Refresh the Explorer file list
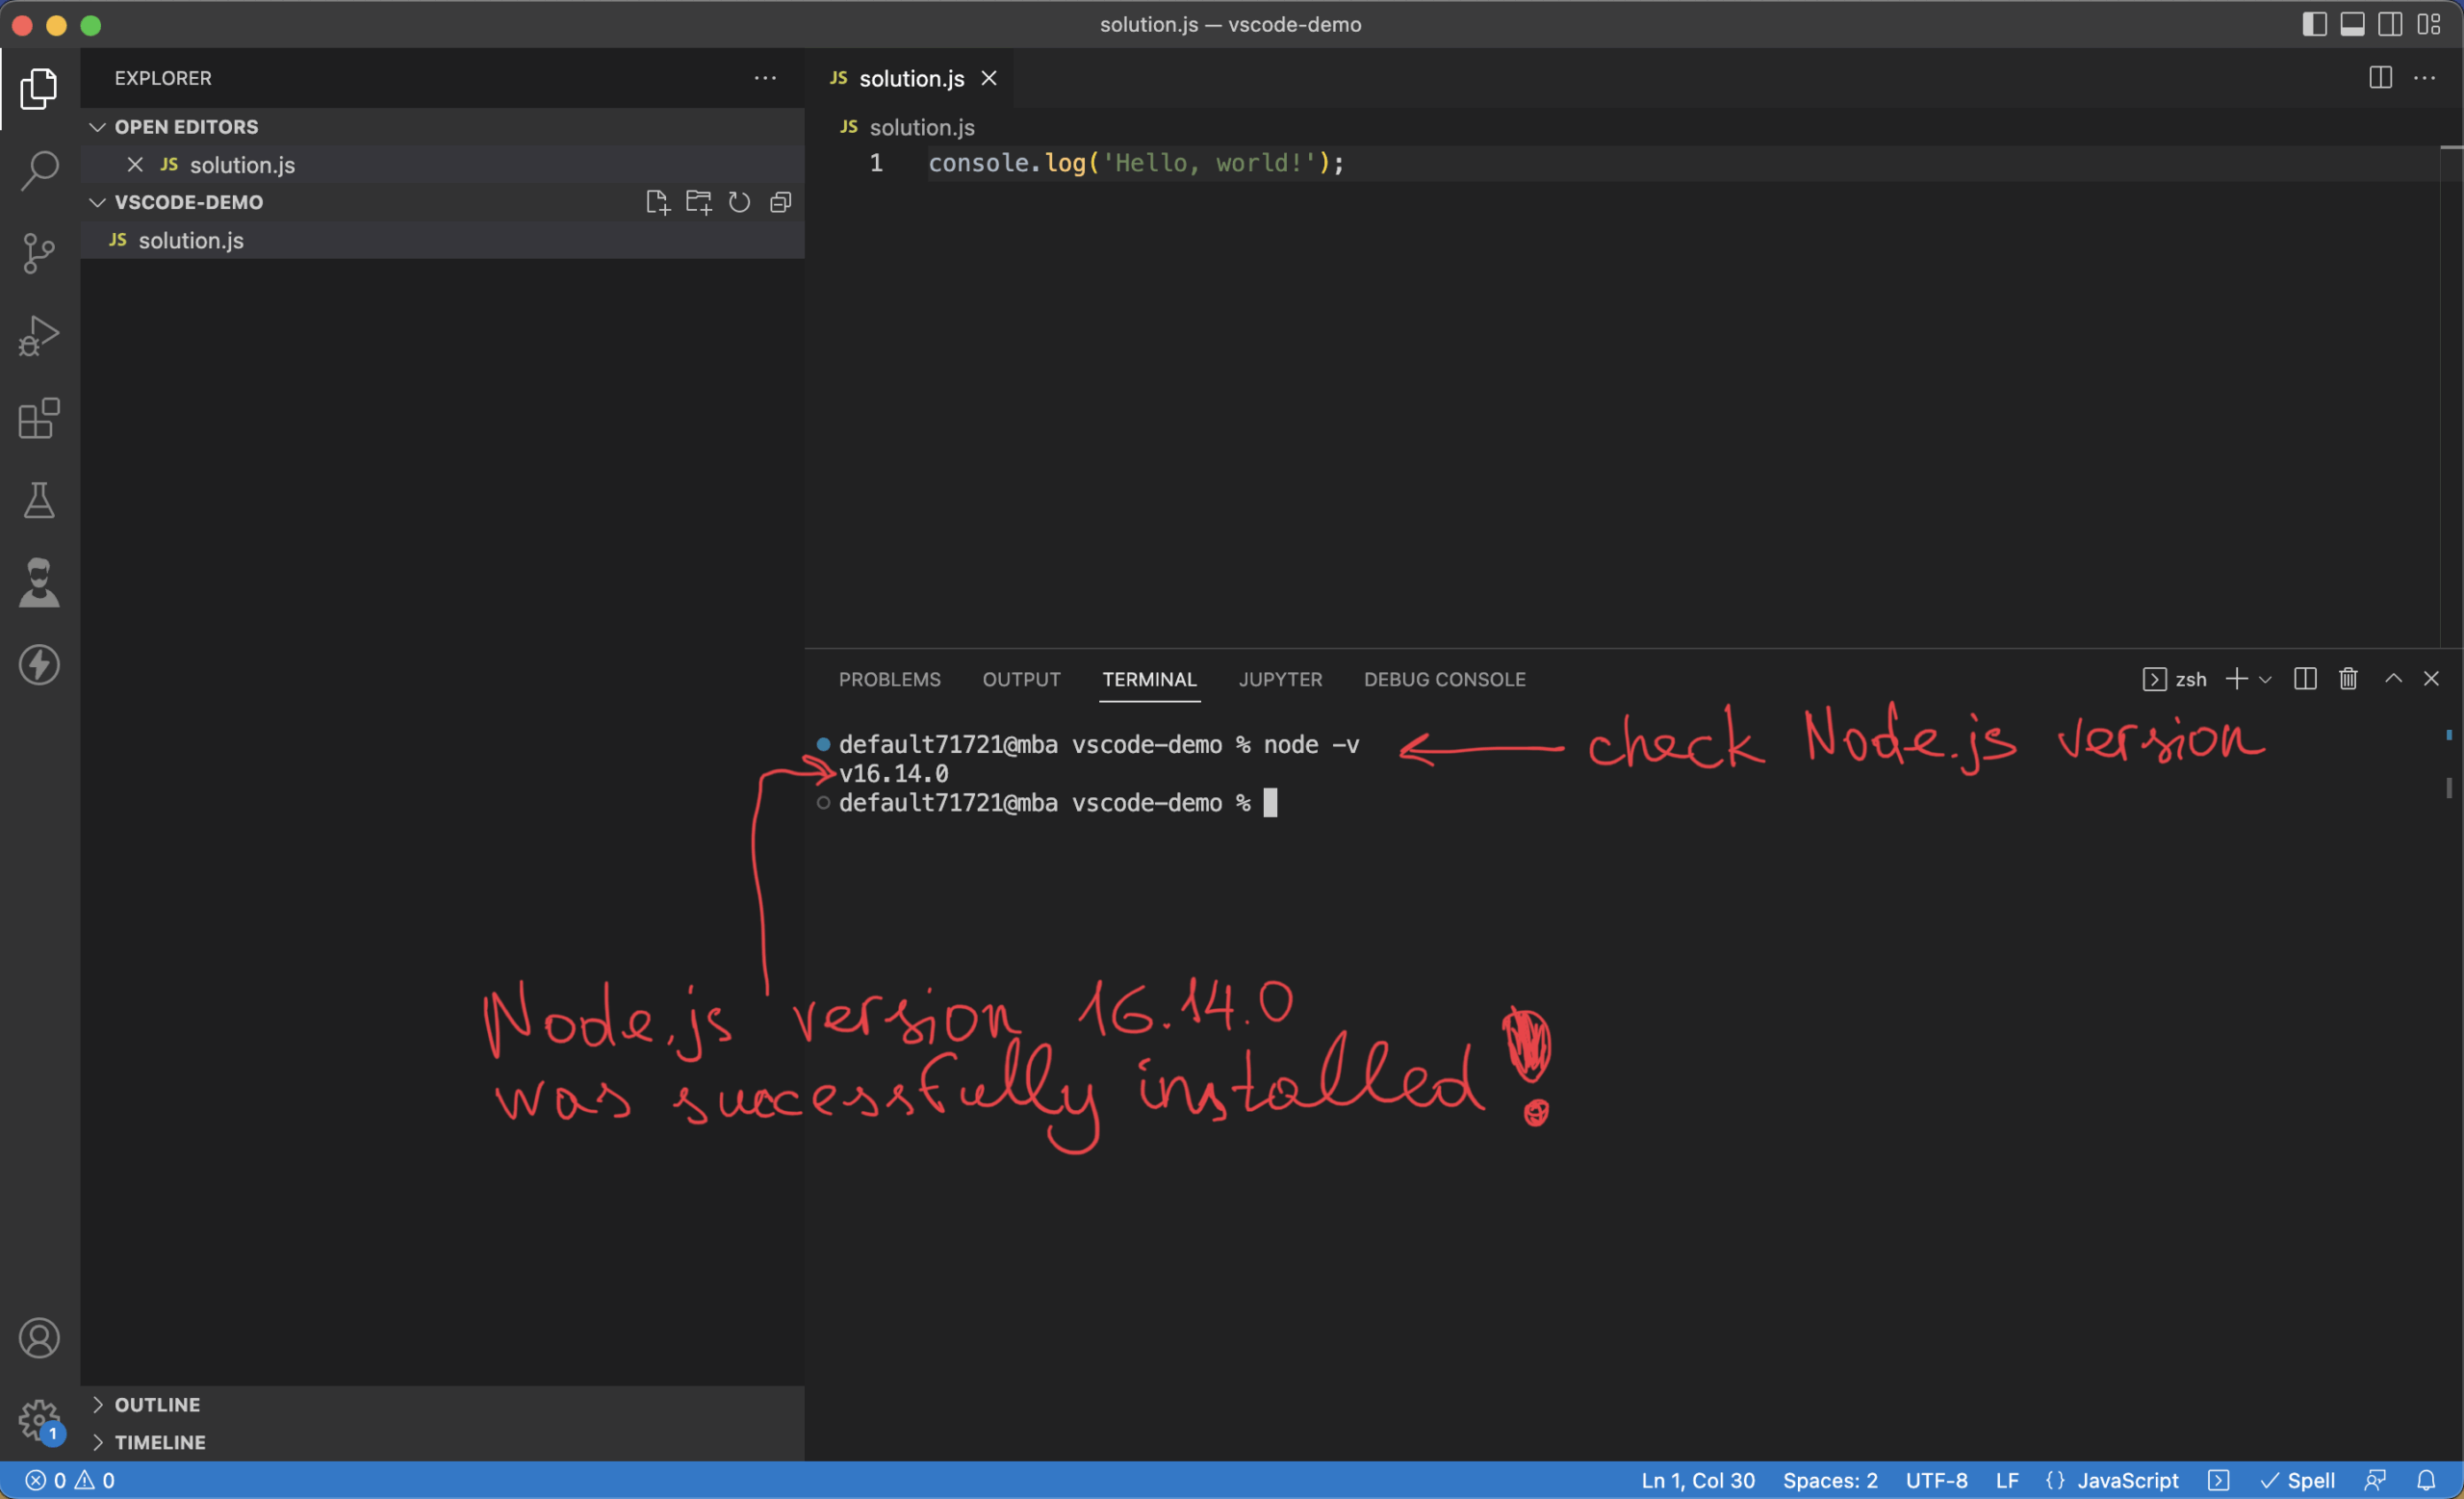Viewport: 2464px width, 1499px height. [x=739, y=202]
